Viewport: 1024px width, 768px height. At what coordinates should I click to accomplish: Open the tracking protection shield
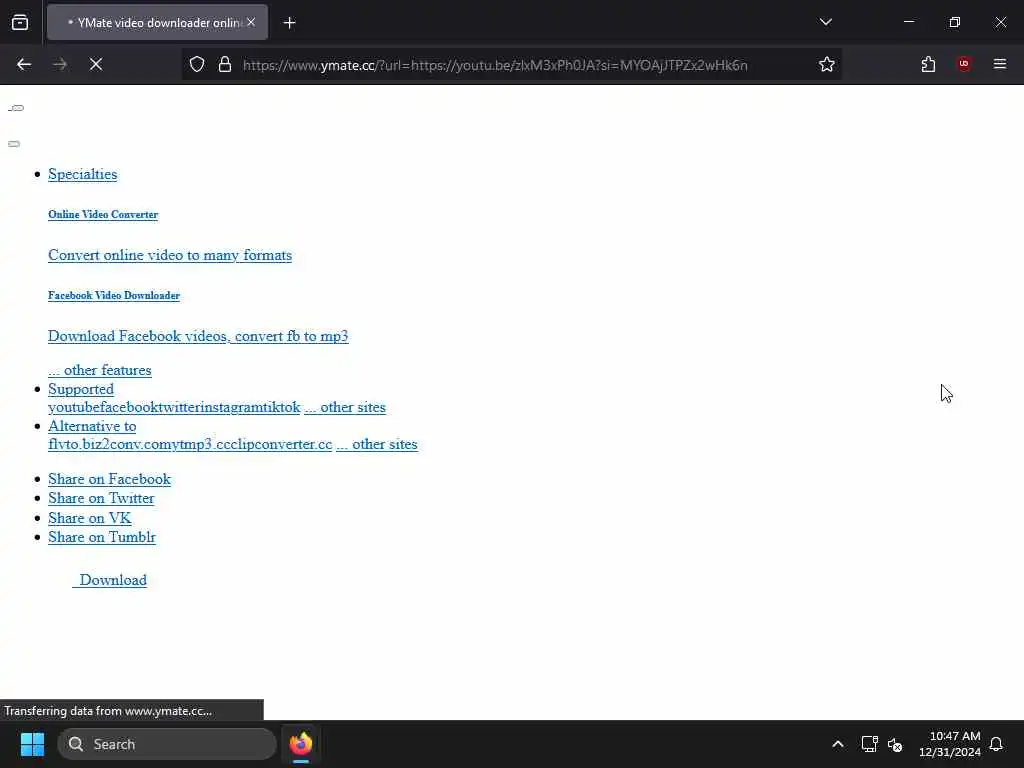click(x=197, y=64)
